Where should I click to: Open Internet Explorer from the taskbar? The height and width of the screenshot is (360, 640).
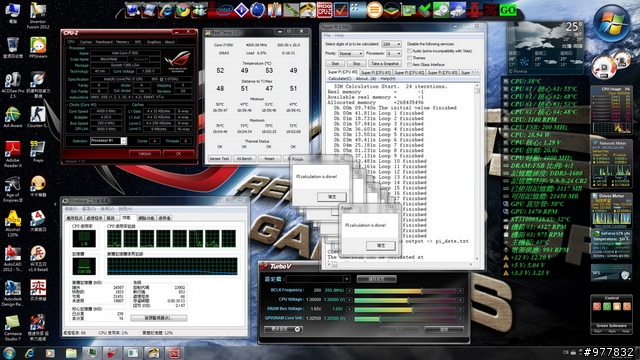point(29,353)
